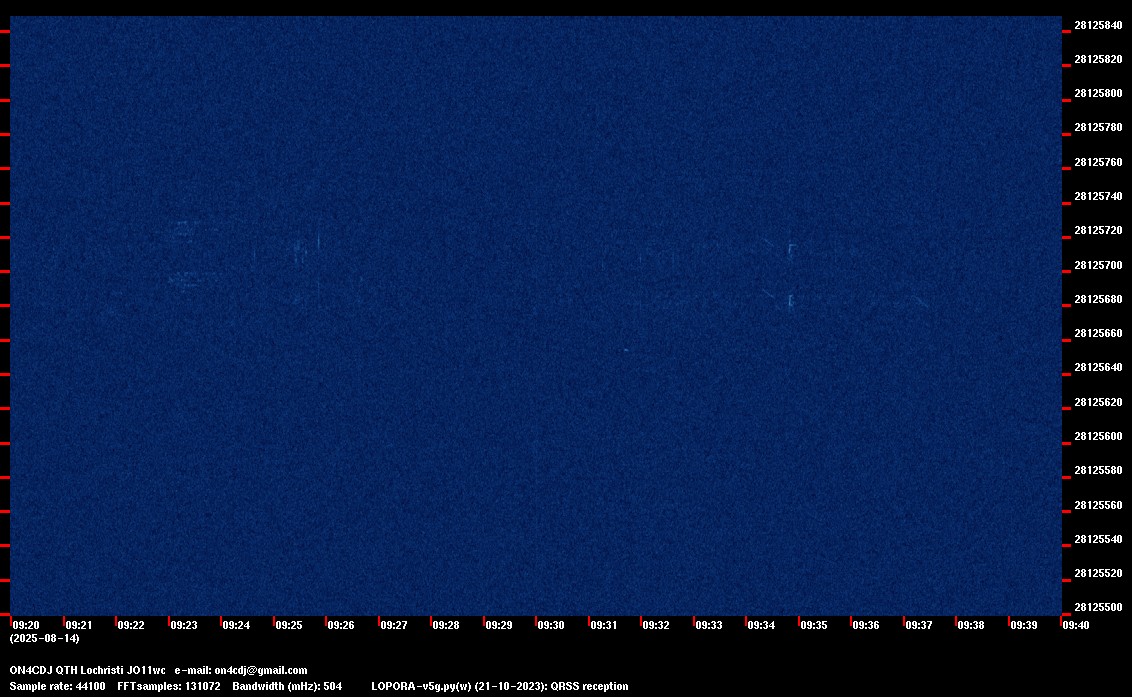Click the 28125500 frequency label

tap(1098, 607)
